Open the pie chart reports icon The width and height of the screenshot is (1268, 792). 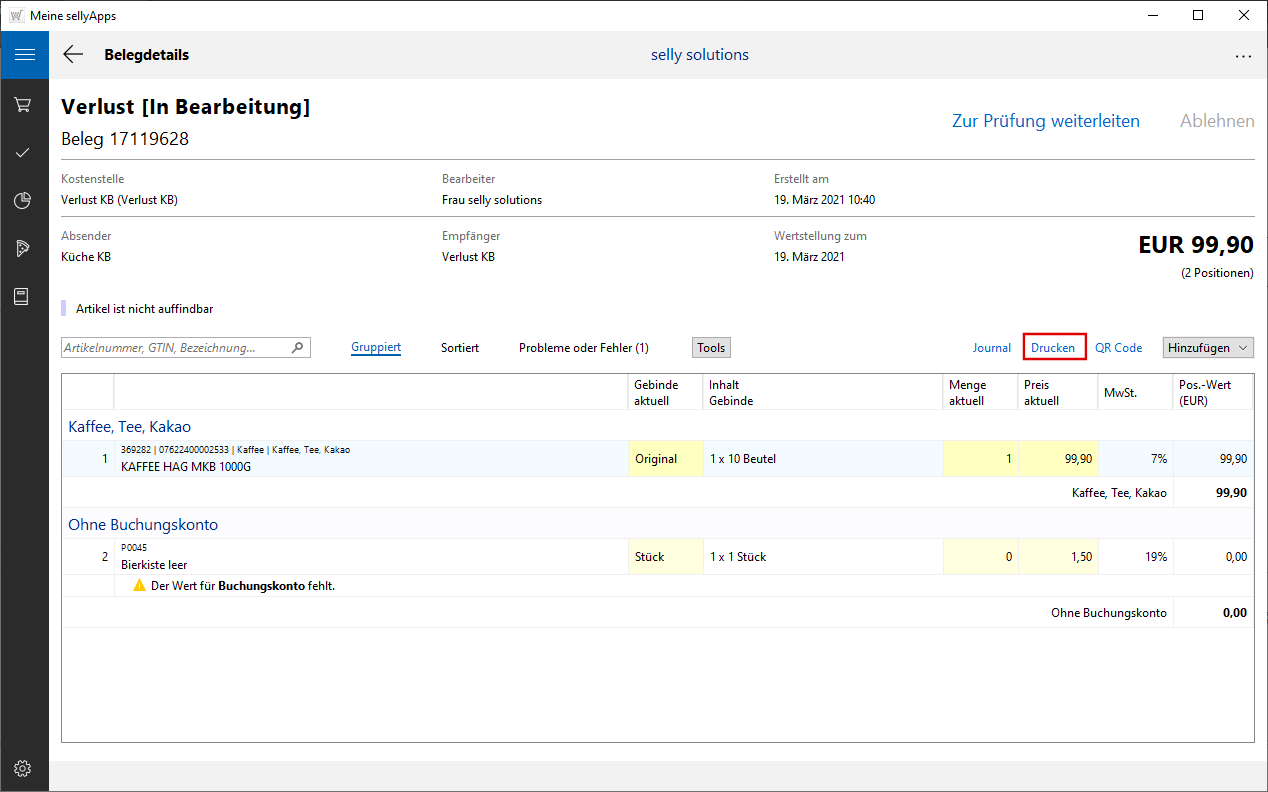click(x=23, y=200)
